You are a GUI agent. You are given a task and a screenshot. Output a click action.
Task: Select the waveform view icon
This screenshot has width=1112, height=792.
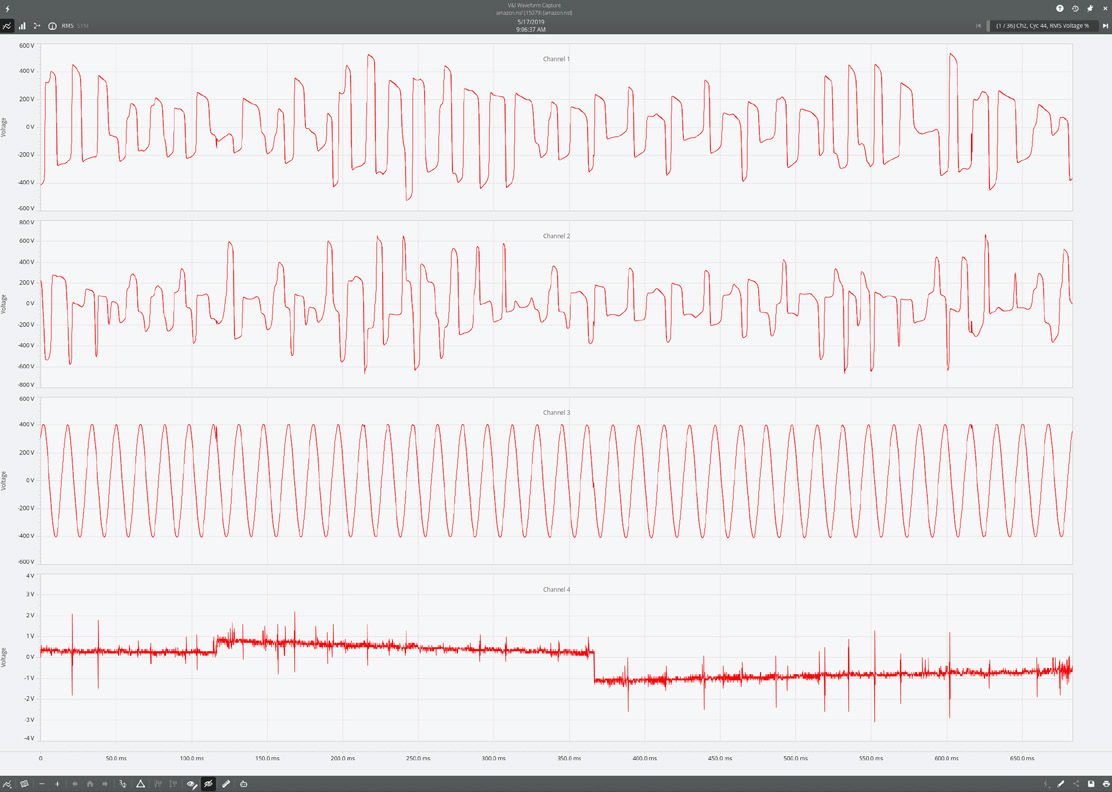[6, 26]
